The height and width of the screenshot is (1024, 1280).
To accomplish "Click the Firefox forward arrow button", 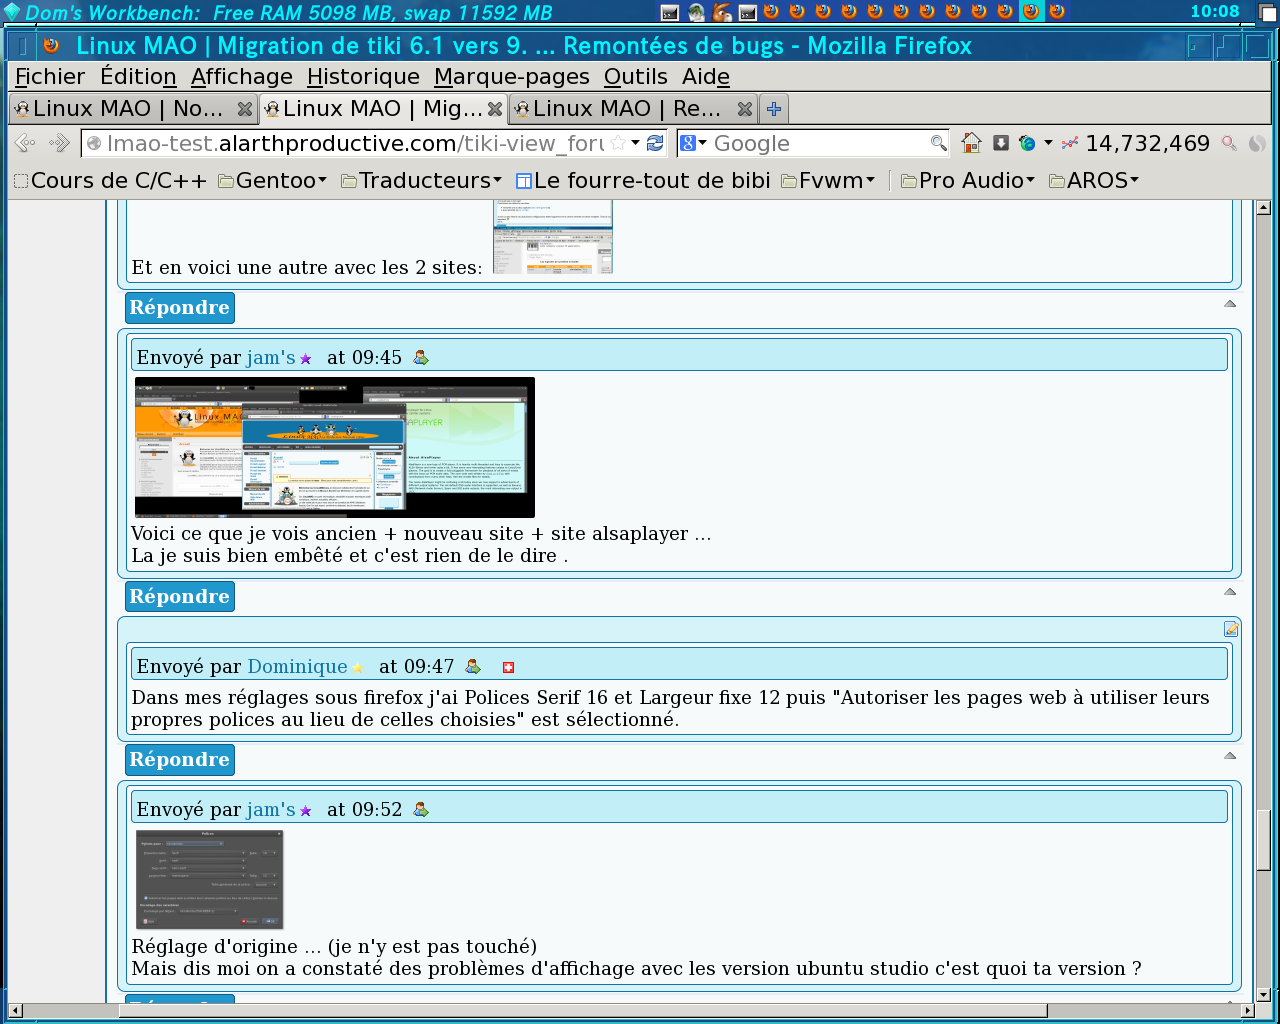I will pos(60,143).
